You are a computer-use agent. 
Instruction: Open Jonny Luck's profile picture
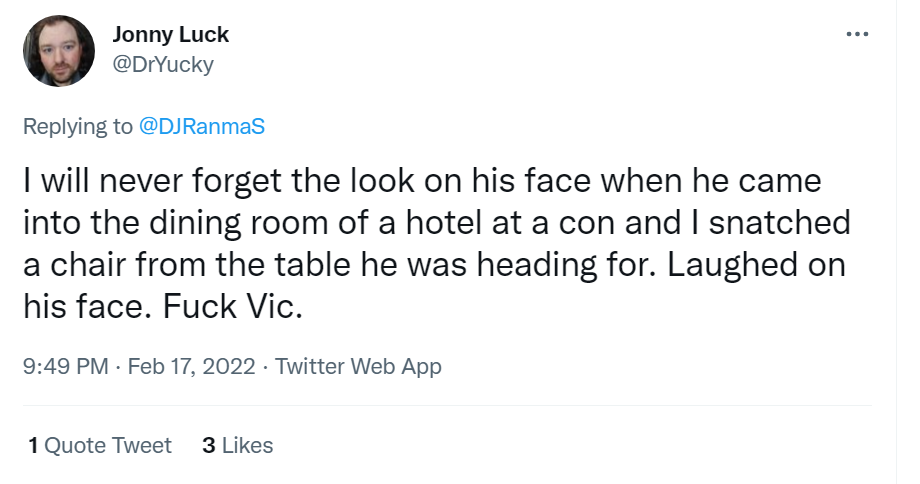coord(59,51)
